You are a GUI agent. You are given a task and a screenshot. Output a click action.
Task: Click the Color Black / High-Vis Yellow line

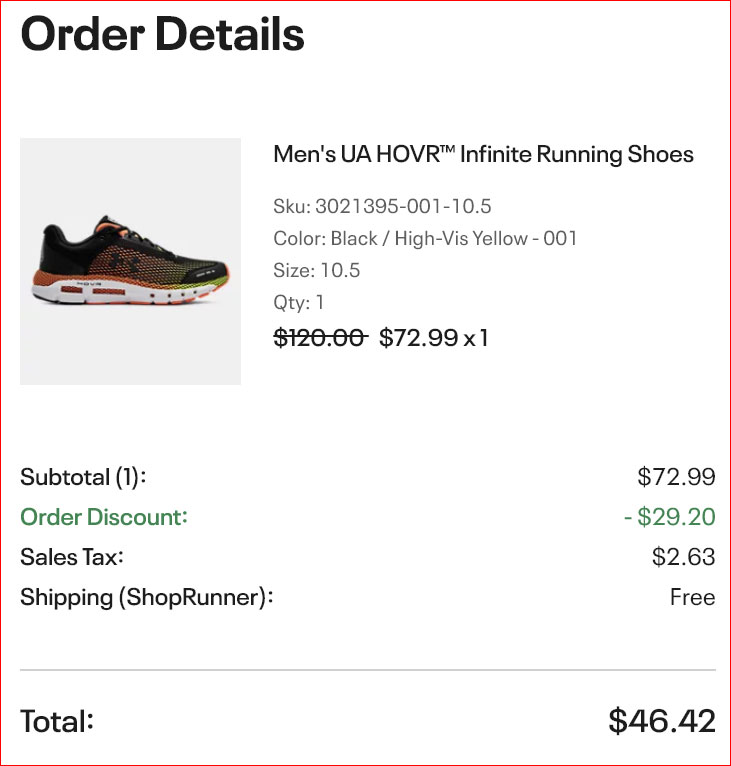425,238
